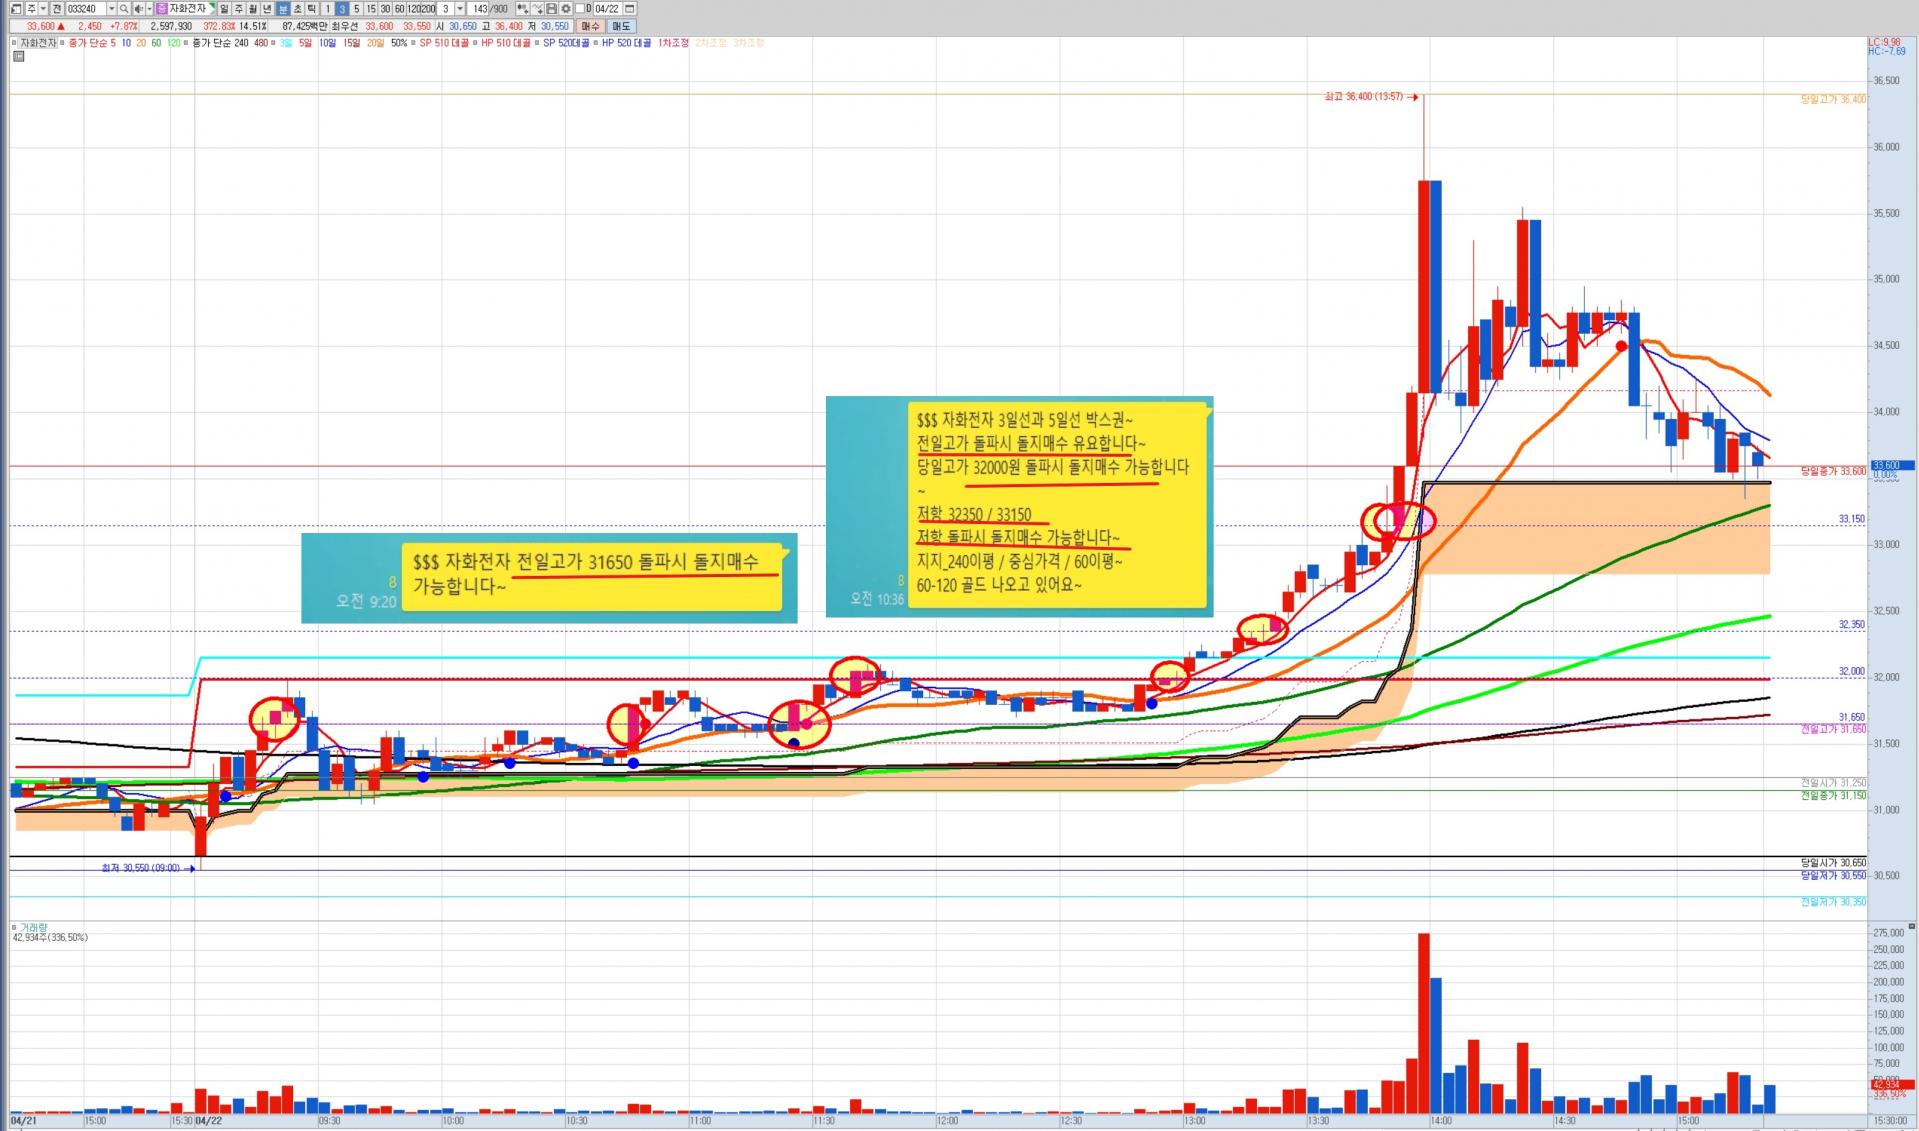1919x1131 pixels.
Task: Click the 종가 단순 5 moving average legend
Action: (x=92, y=43)
